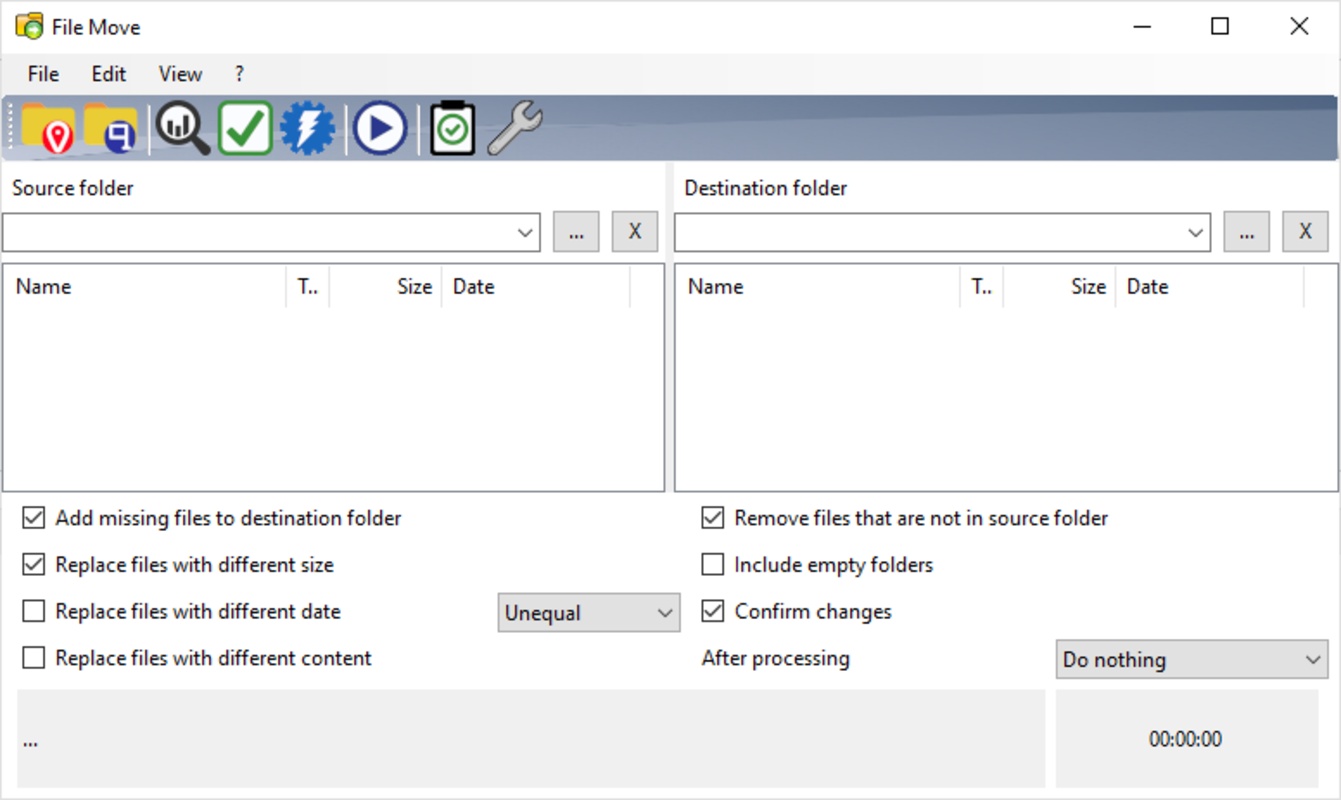Check Include empty folders option
This screenshot has height=800, width=1341.
(x=712, y=565)
